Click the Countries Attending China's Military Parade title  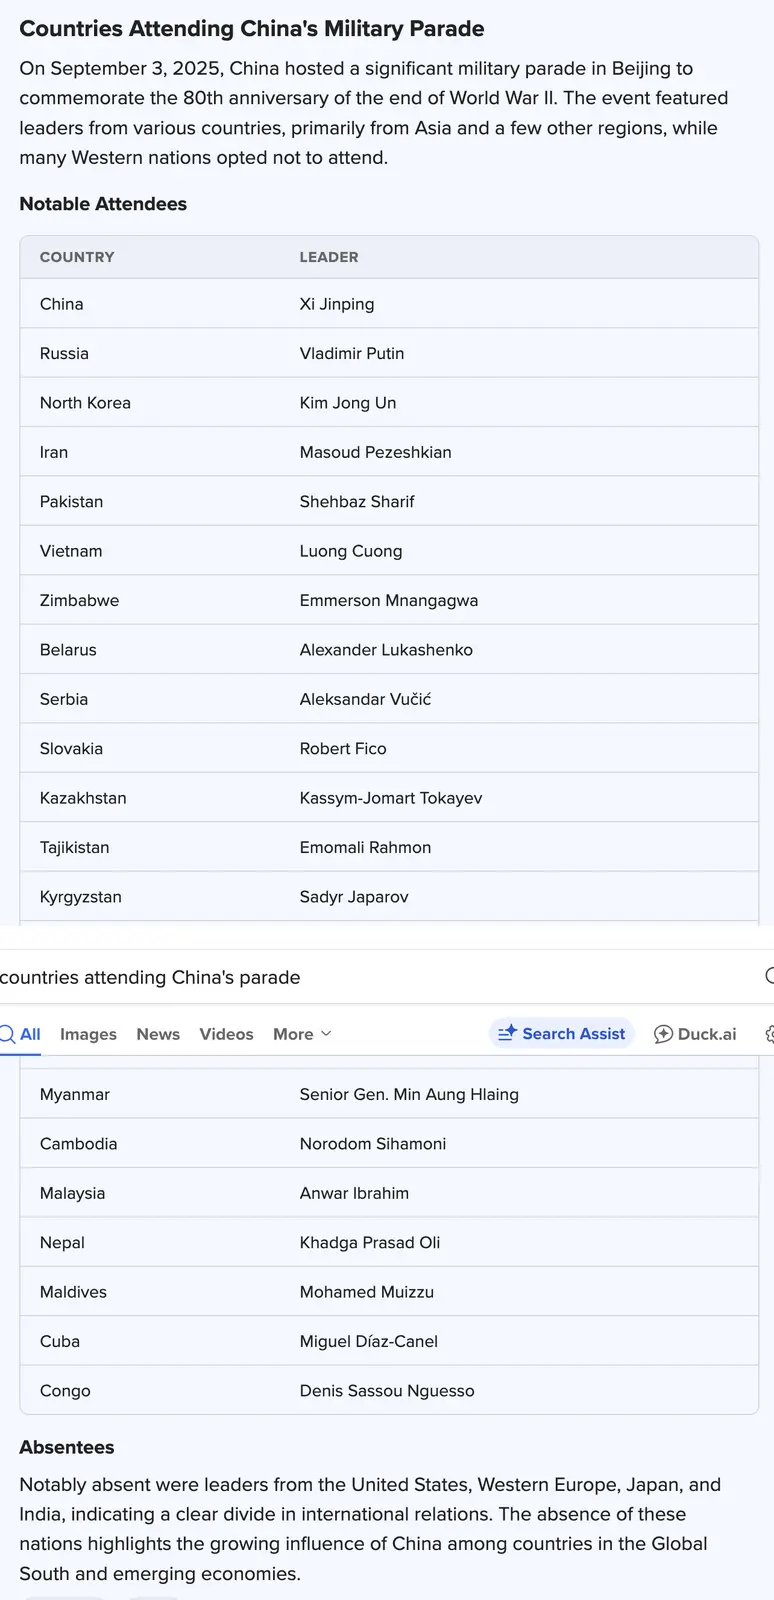[252, 29]
